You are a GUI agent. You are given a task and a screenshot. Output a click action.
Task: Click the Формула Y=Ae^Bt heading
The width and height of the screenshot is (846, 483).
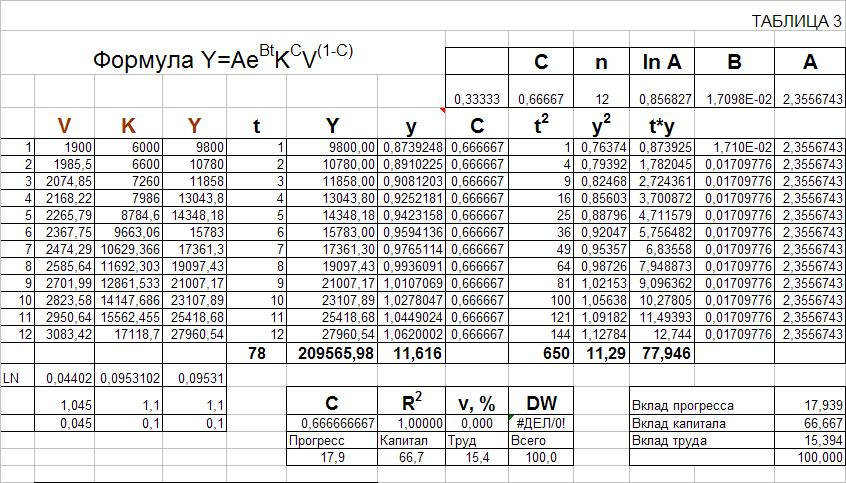tap(223, 57)
